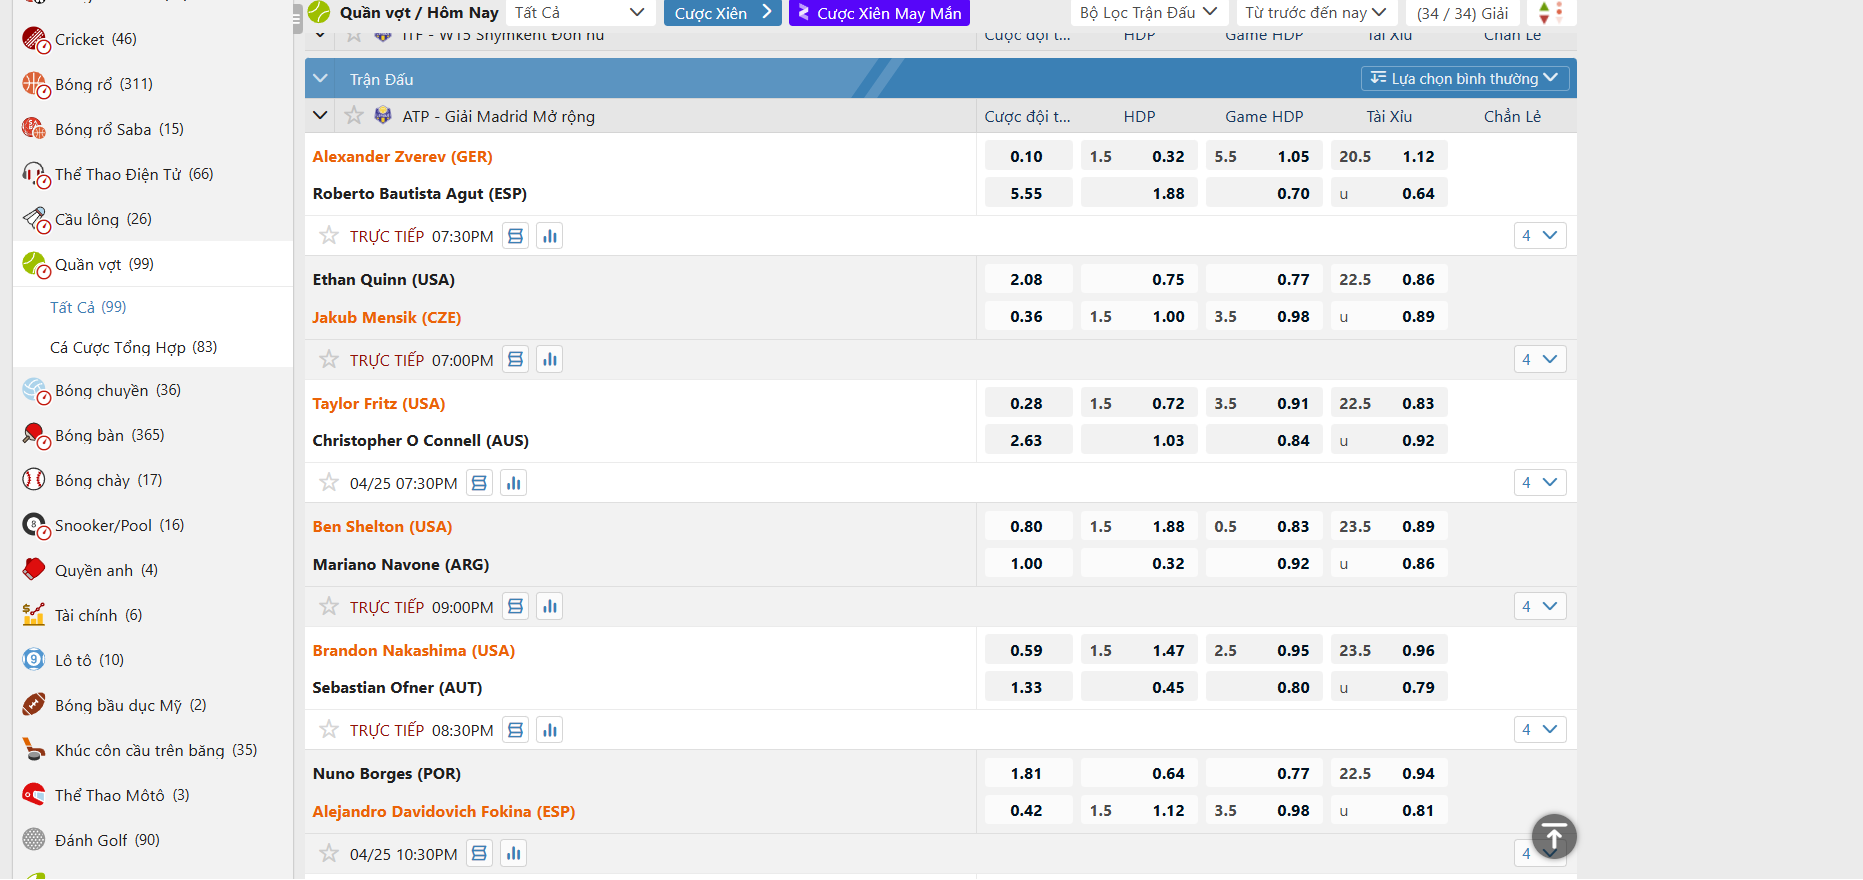Open Bộ Lọc Trận Đấu dropdown

[1148, 12]
